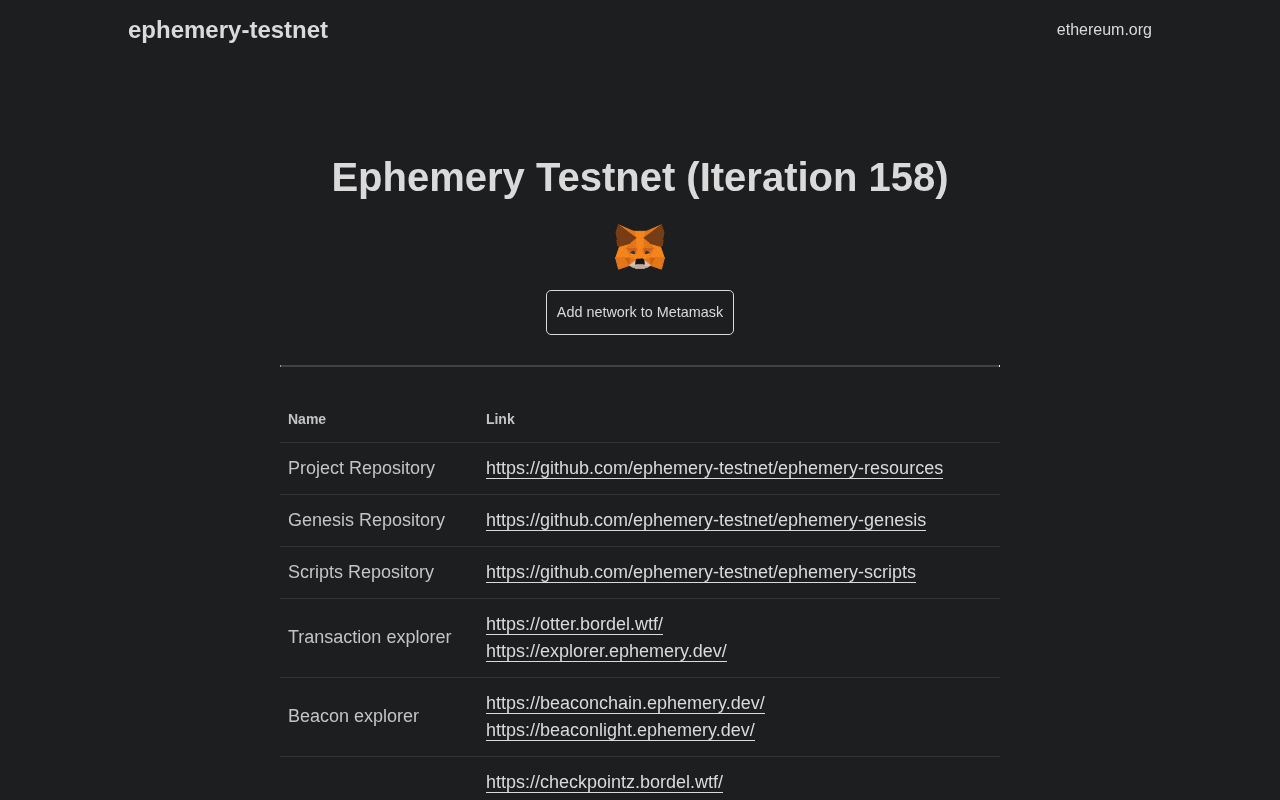Click the MetaMask fox icon

click(640, 247)
